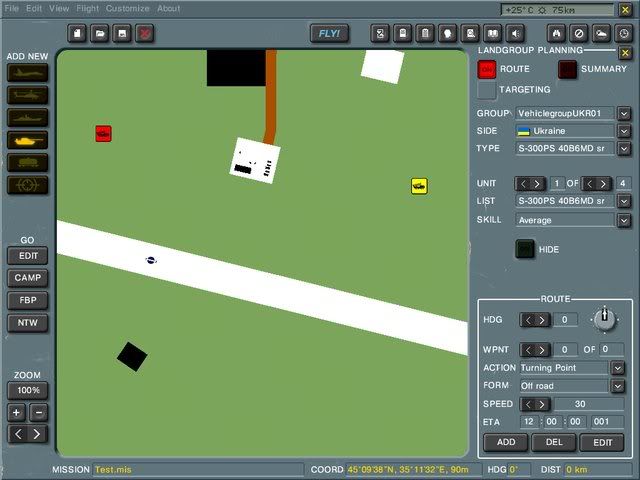This screenshot has width=640, height=480.
Task: Click the open mission folder icon
Action: pos(101,33)
